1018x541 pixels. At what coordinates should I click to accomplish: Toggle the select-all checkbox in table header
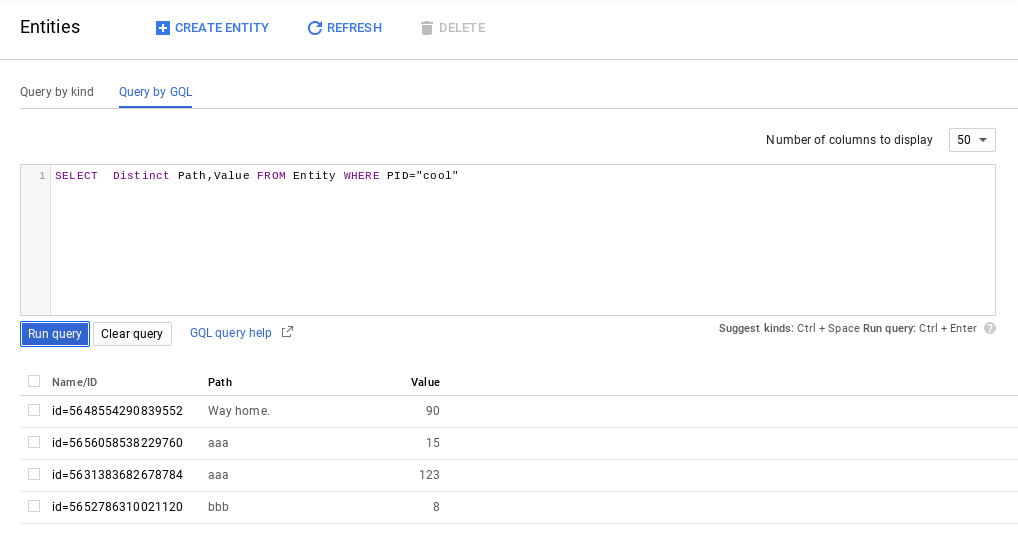(34, 381)
